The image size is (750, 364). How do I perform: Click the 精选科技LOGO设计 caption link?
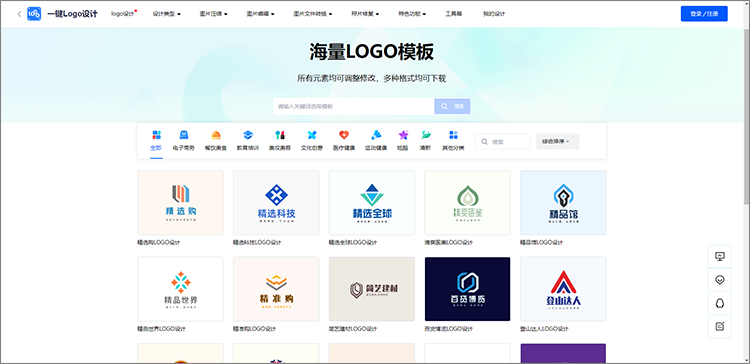click(257, 243)
